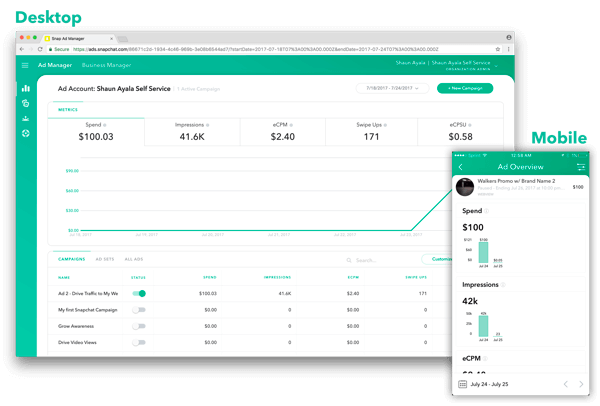This screenshot has width=600, height=406.
Task: Bookmark the page with the star icon
Action: click(497, 49)
